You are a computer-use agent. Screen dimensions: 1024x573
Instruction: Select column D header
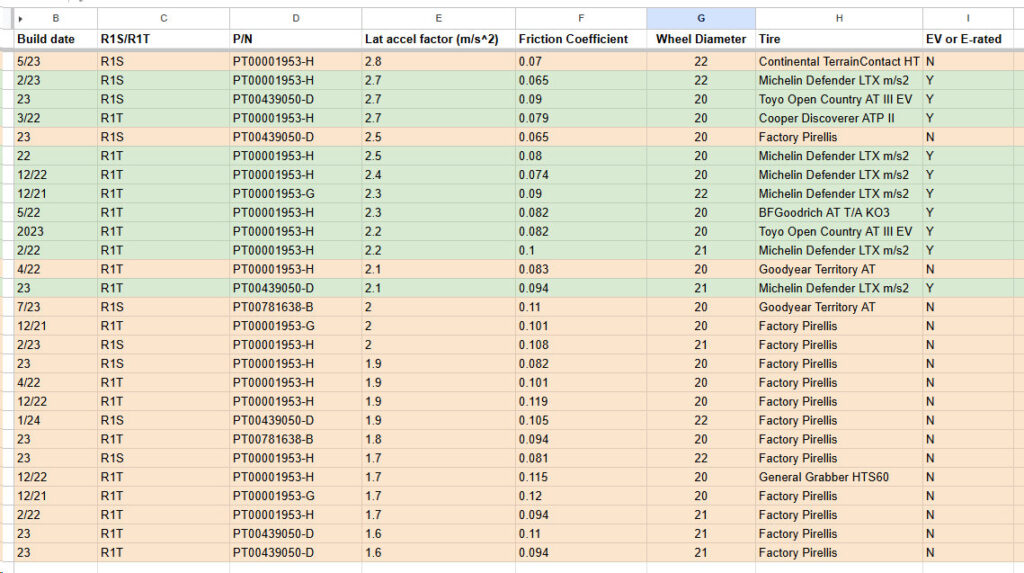pos(295,18)
